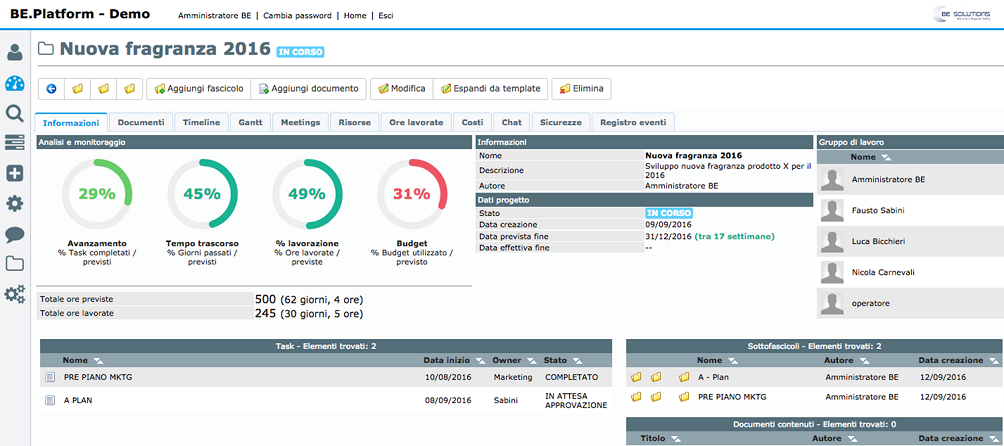Click the document icon beside A PLAN task

50,400
